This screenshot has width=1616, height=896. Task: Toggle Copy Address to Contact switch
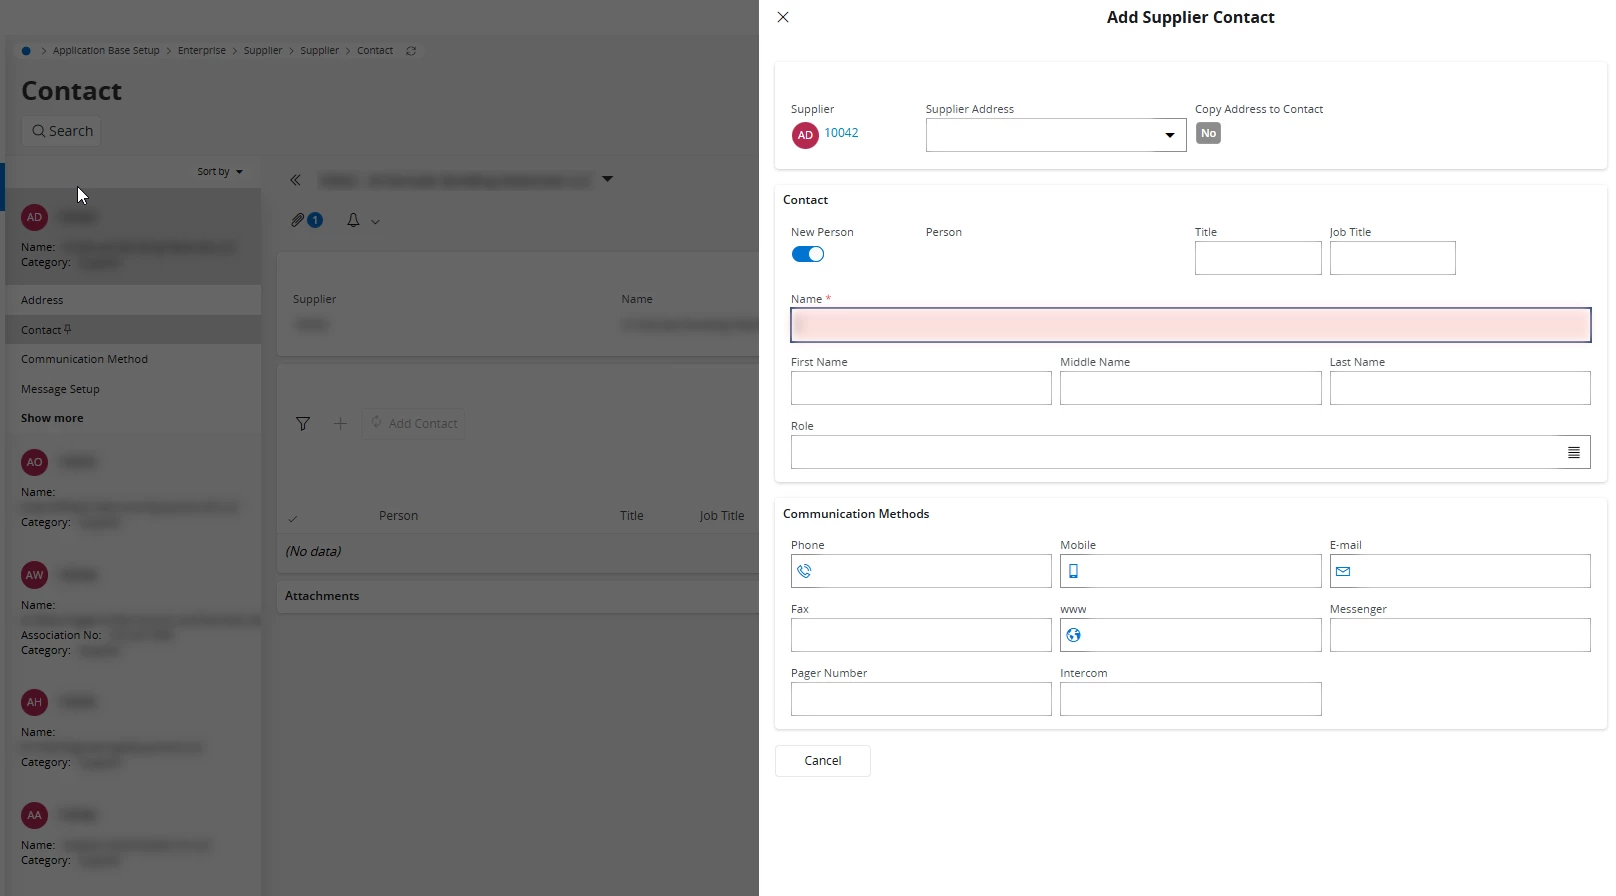pos(1208,134)
